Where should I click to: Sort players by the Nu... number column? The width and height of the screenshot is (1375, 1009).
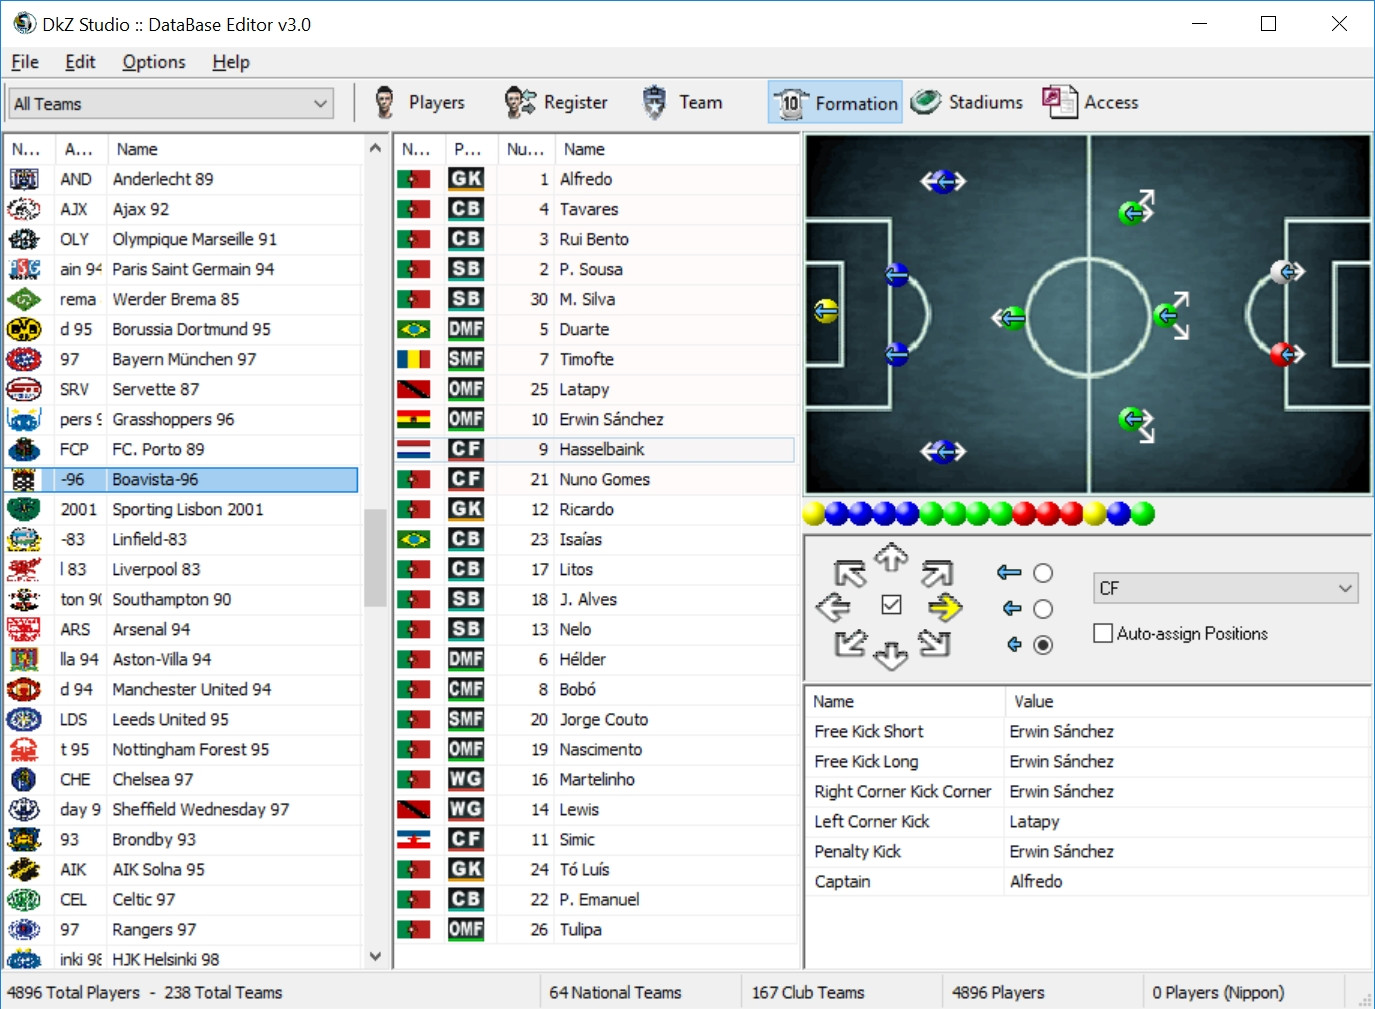click(526, 149)
